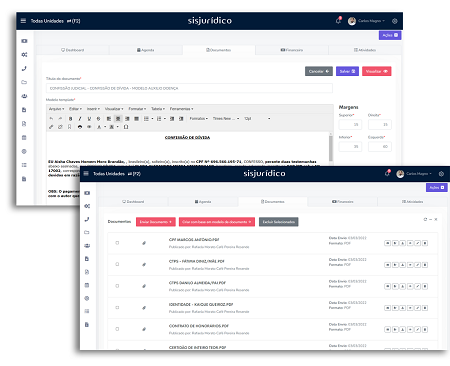
Task: Click preview eye icon in editor toolbar
Action: tap(89, 127)
